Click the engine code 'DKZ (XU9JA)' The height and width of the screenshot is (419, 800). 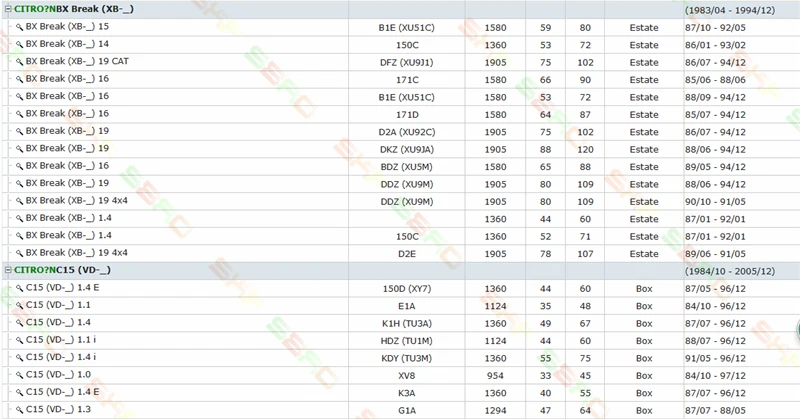pos(407,150)
